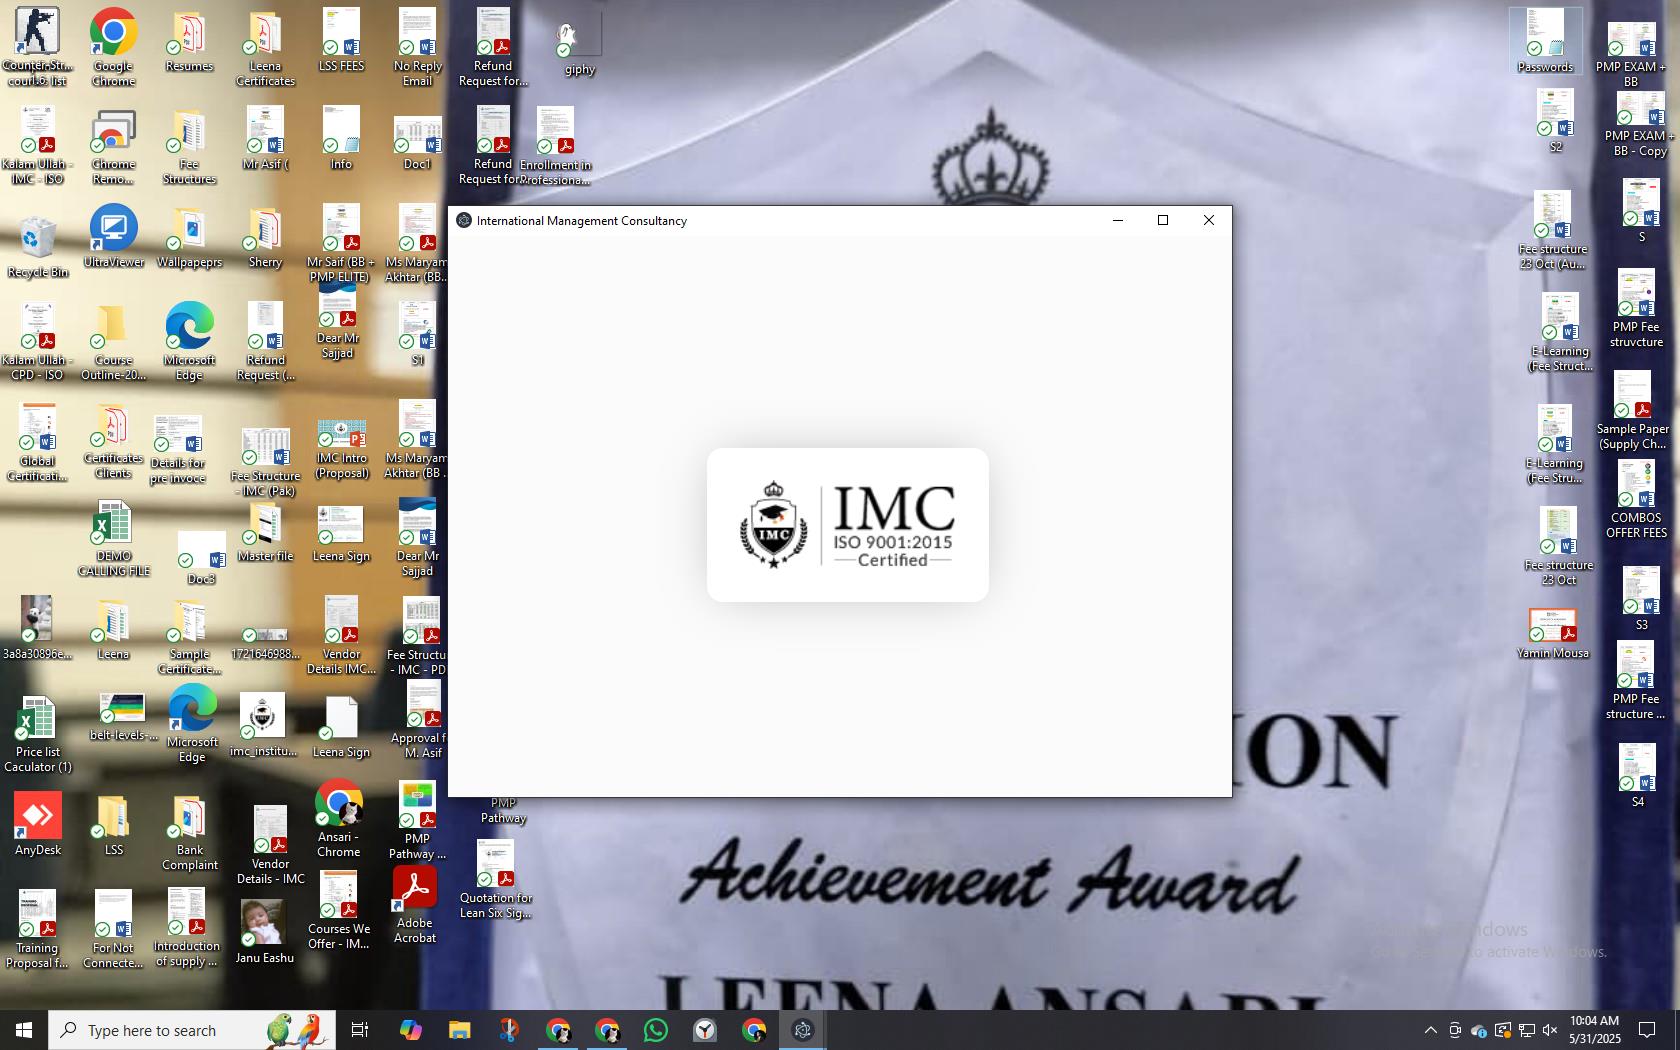The image size is (1680, 1050).
Task: Open the Adobe Acrobat shortcut
Action: click(x=415, y=905)
